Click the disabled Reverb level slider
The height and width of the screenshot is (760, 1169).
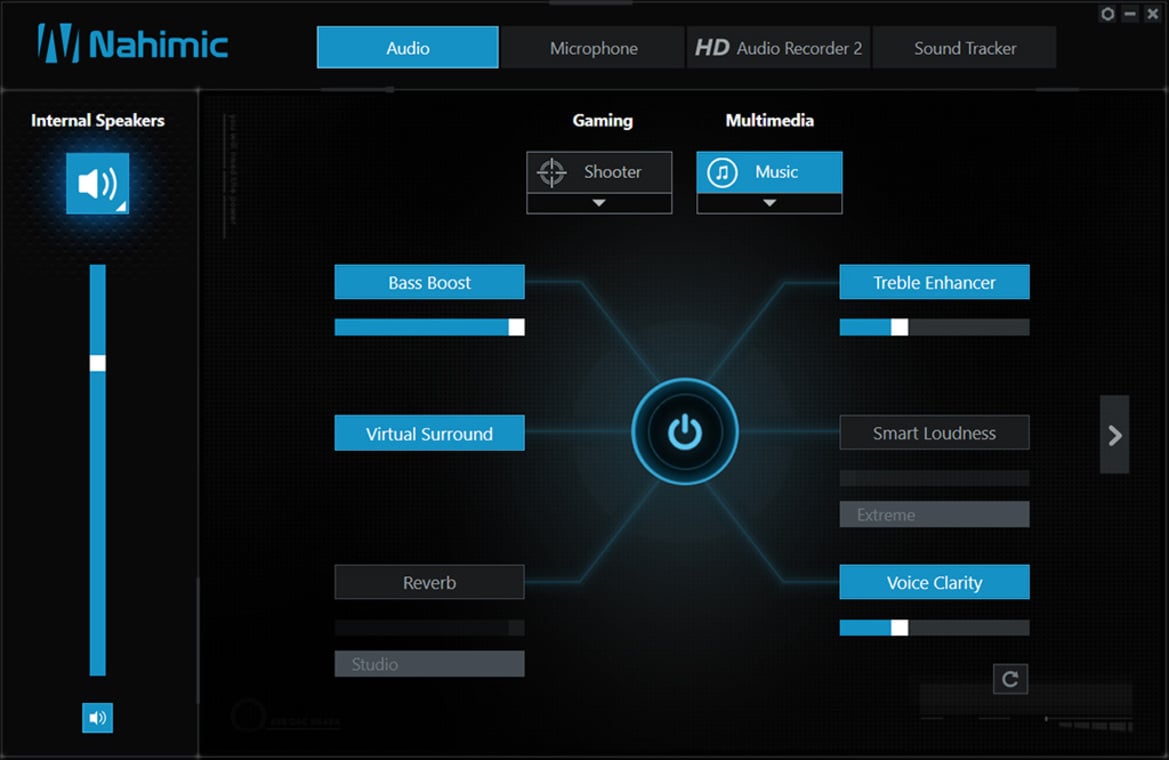(x=429, y=628)
